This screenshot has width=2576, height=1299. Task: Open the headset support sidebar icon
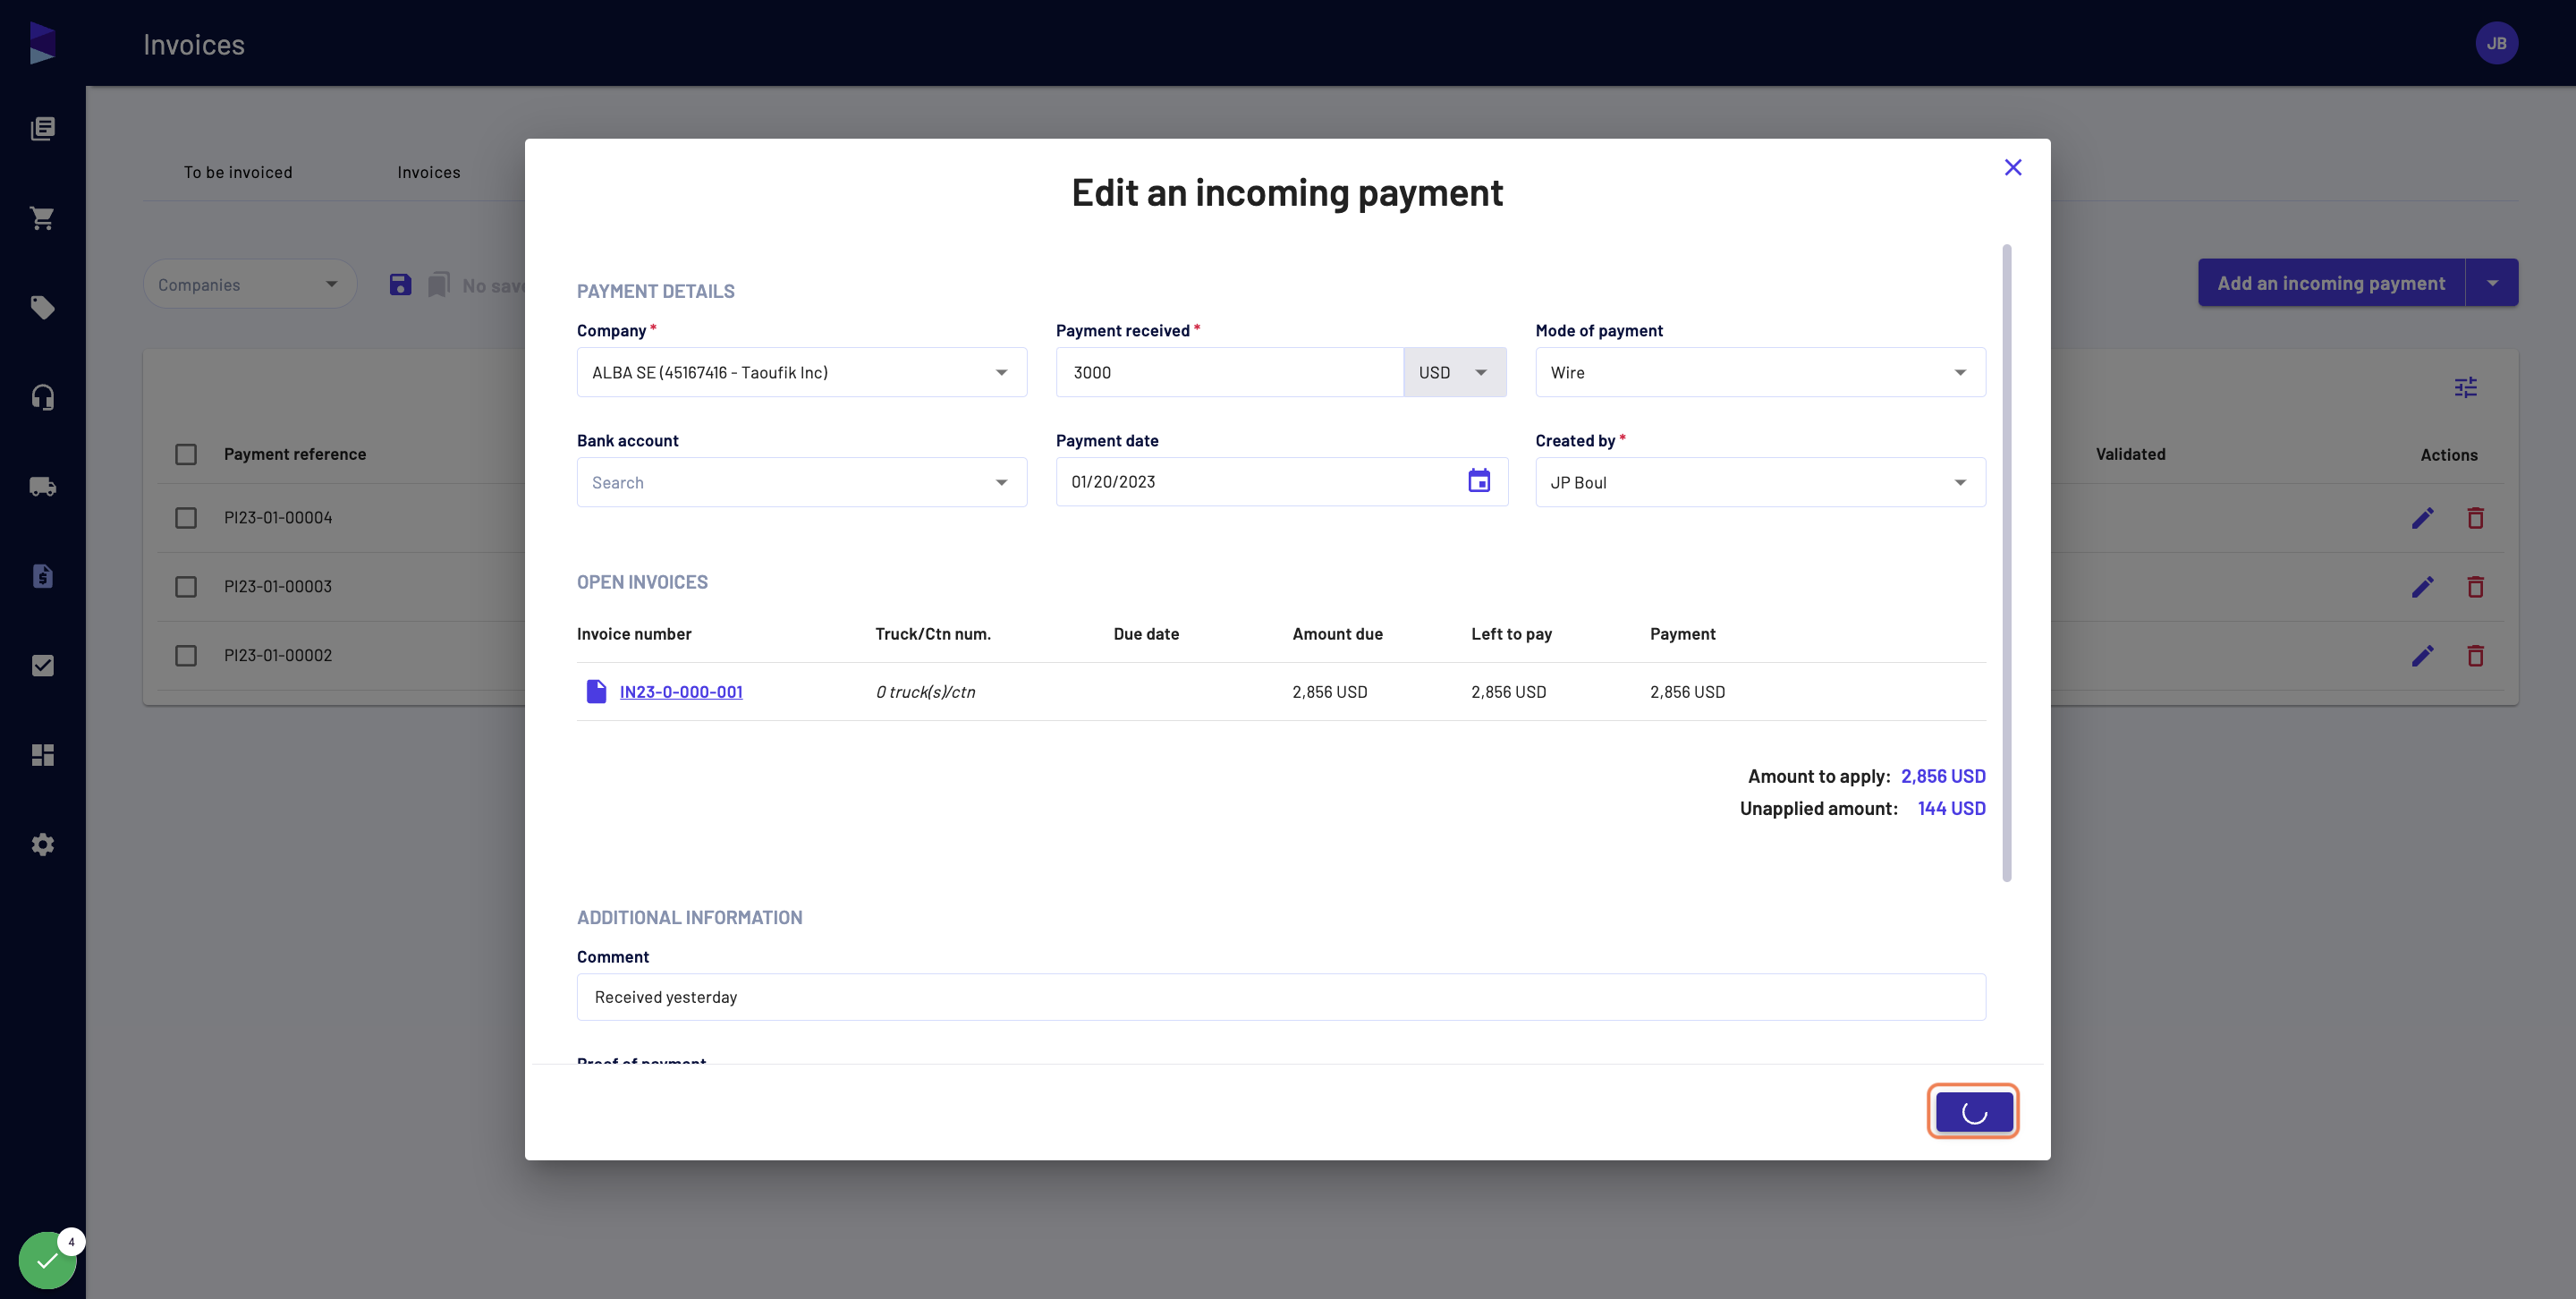point(42,397)
